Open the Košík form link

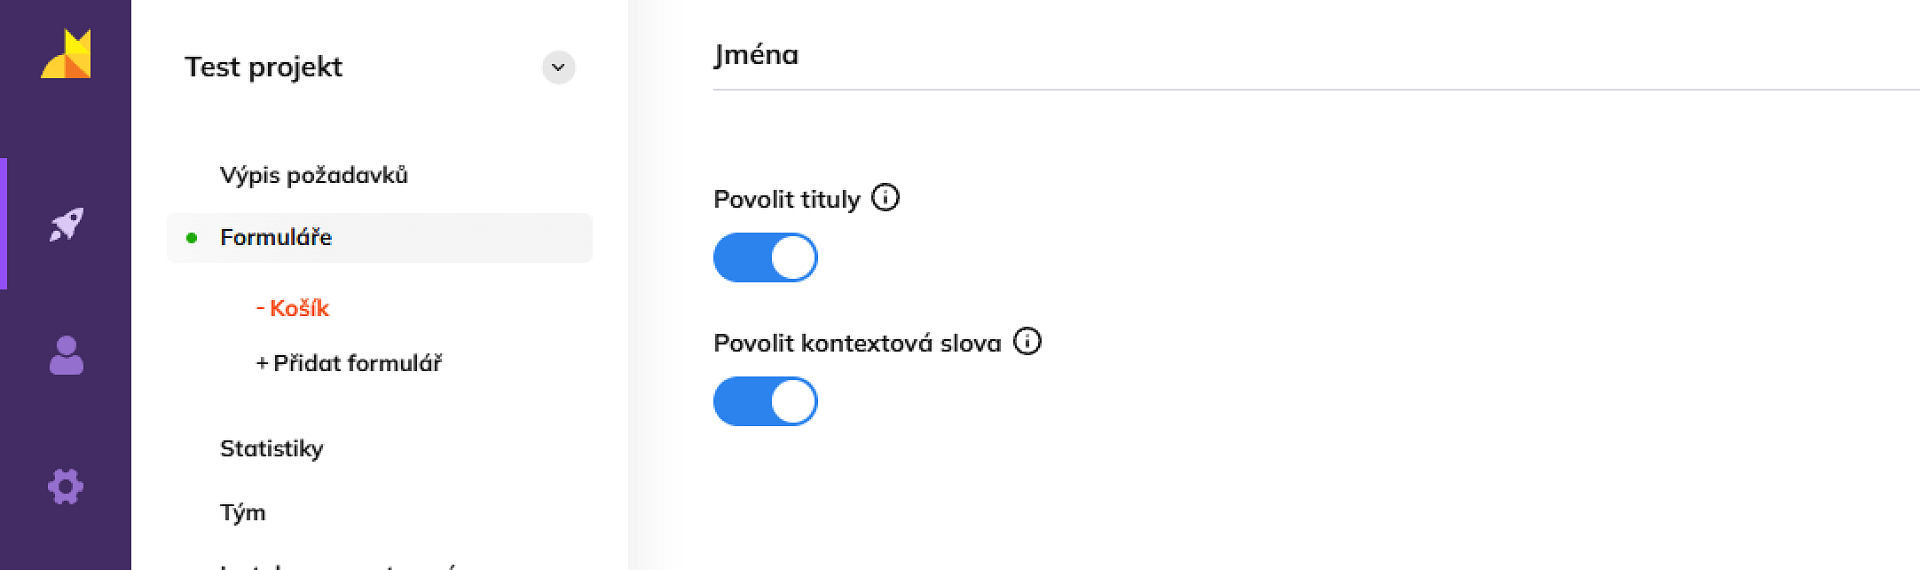tap(293, 308)
